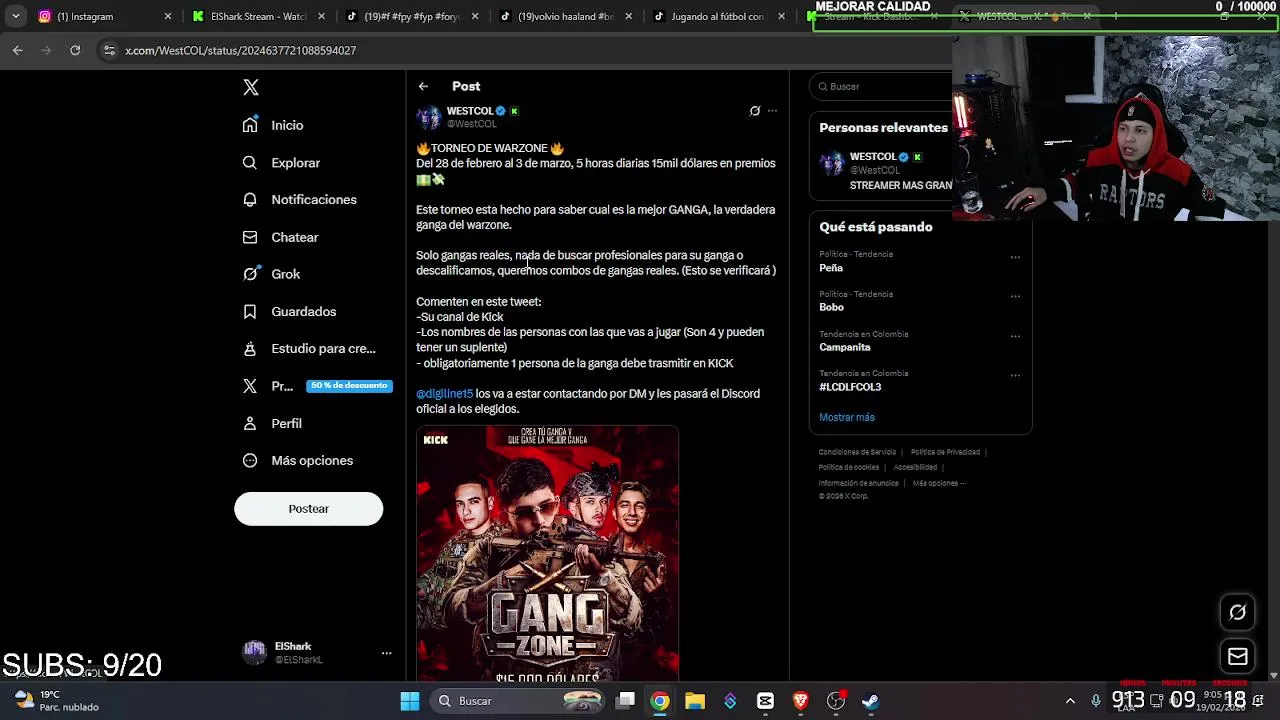The image size is (1280, 720).
Task: Open Premium 50% de descuento item
Action: 317,386
